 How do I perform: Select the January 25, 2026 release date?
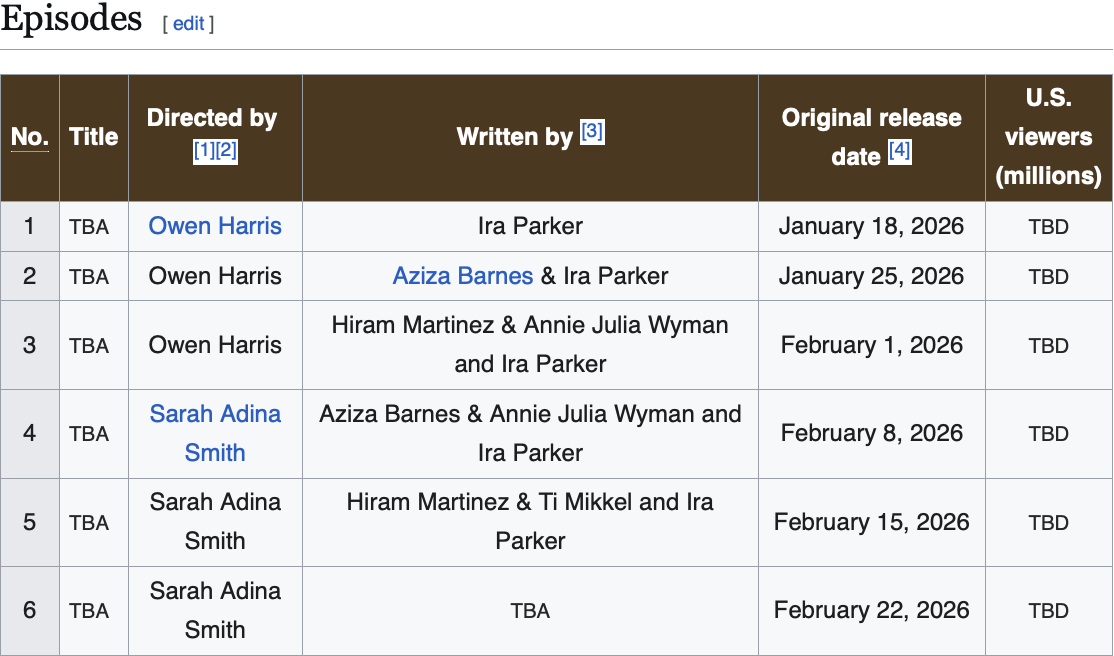click(872, 276)
